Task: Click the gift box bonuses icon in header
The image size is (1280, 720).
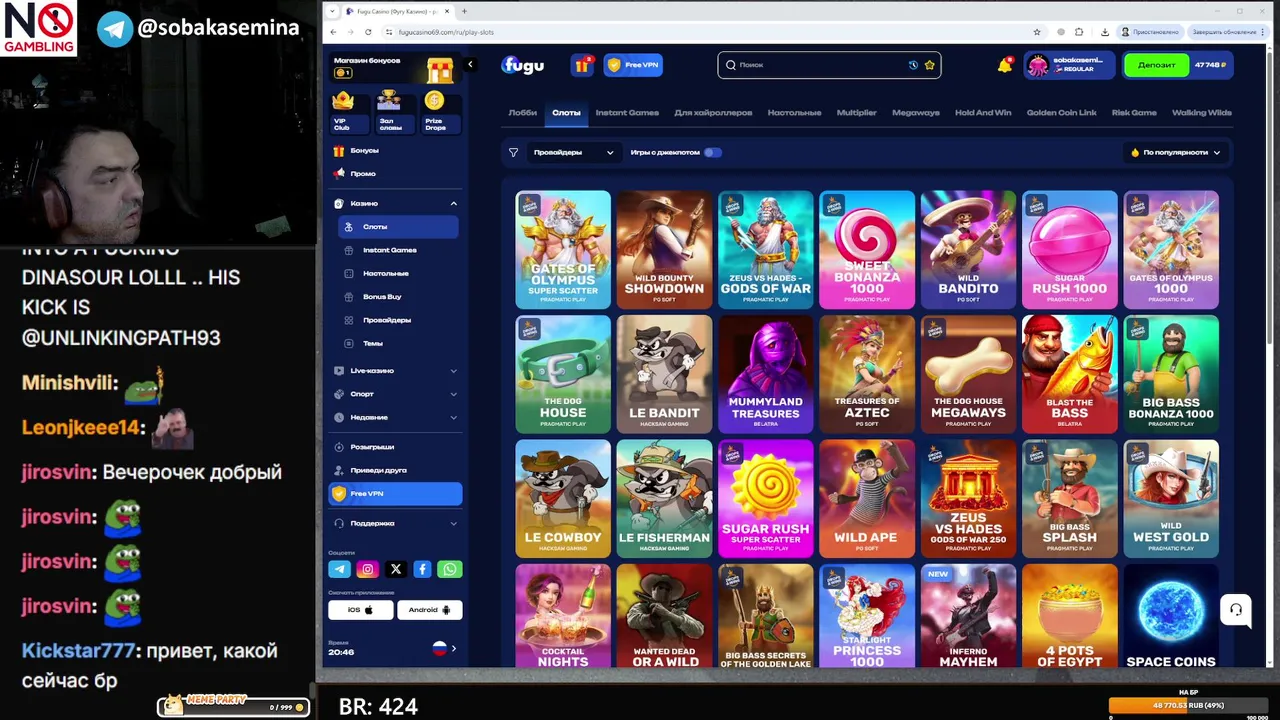Action: (x=582, y=65)
